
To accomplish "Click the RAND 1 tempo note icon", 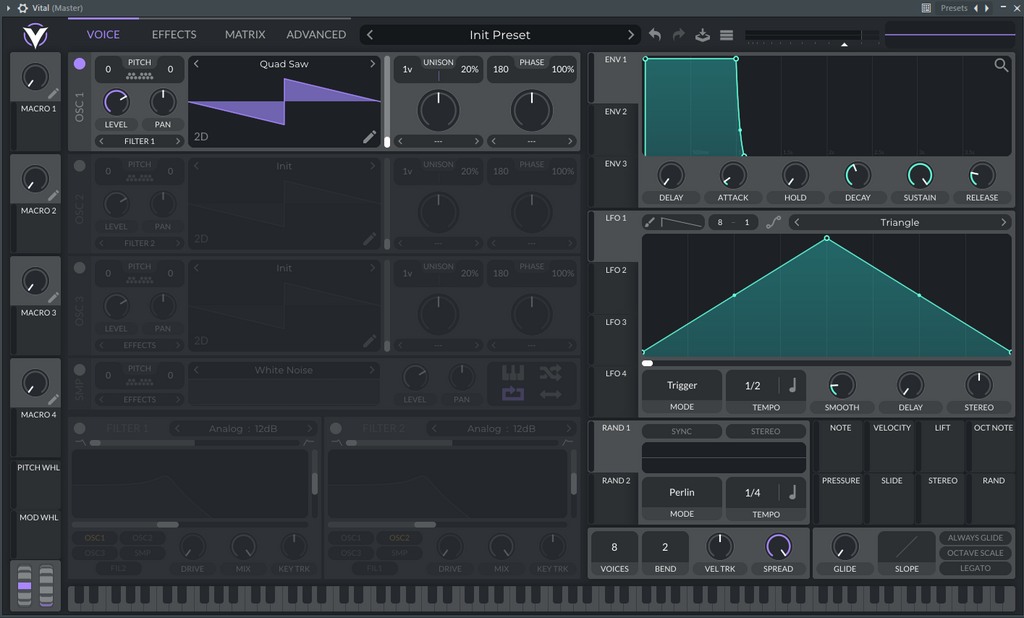I will tap(792, 492).
